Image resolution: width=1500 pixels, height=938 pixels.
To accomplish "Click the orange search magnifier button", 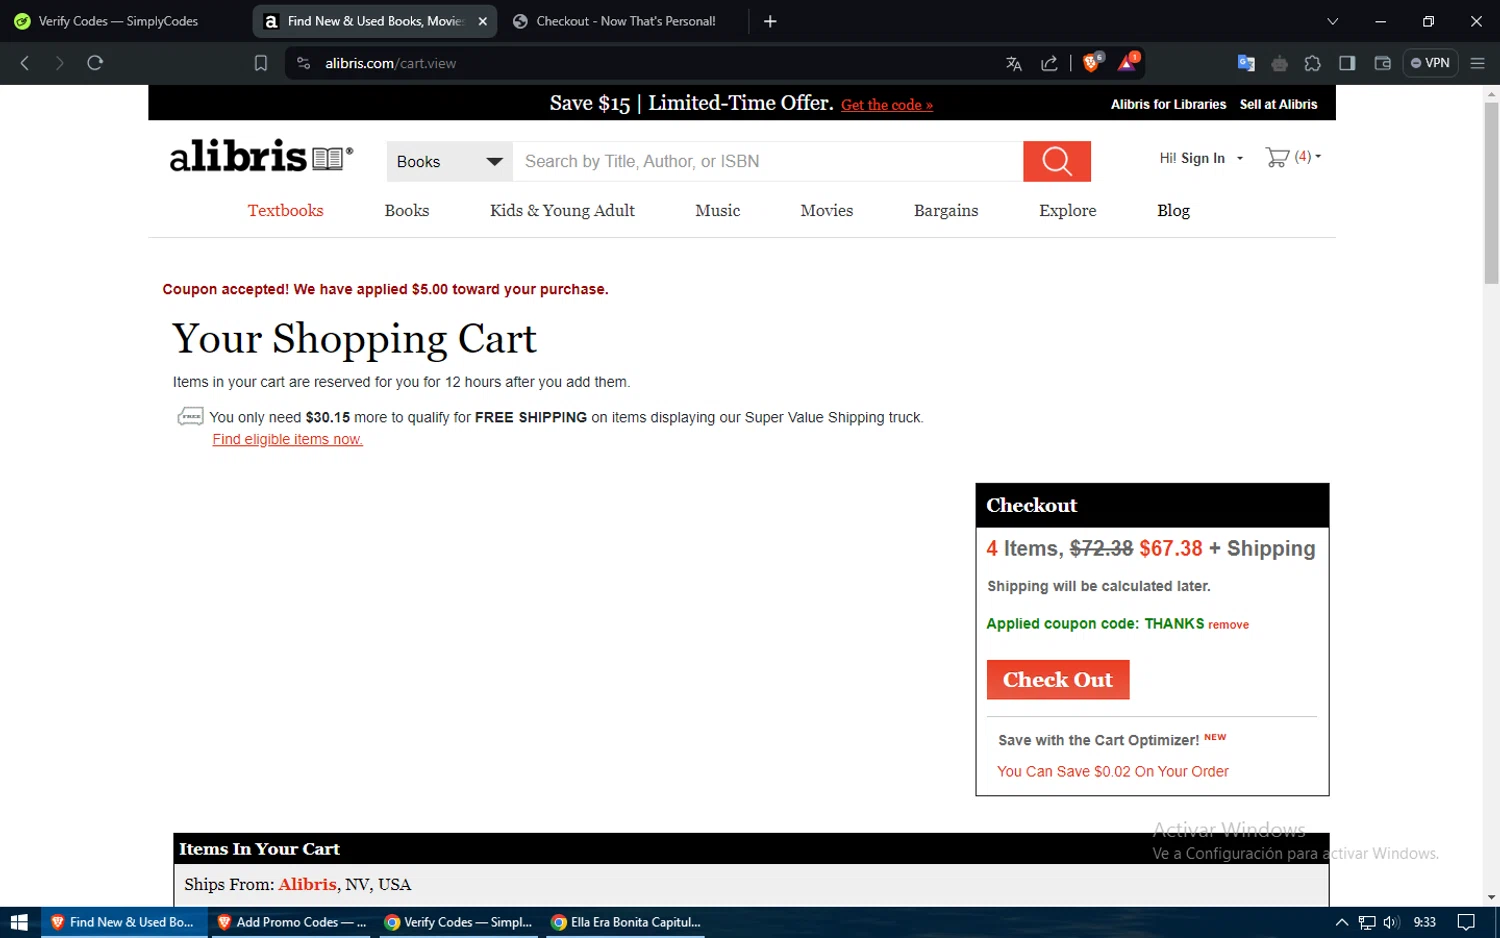I will [x=1056, y=161].
